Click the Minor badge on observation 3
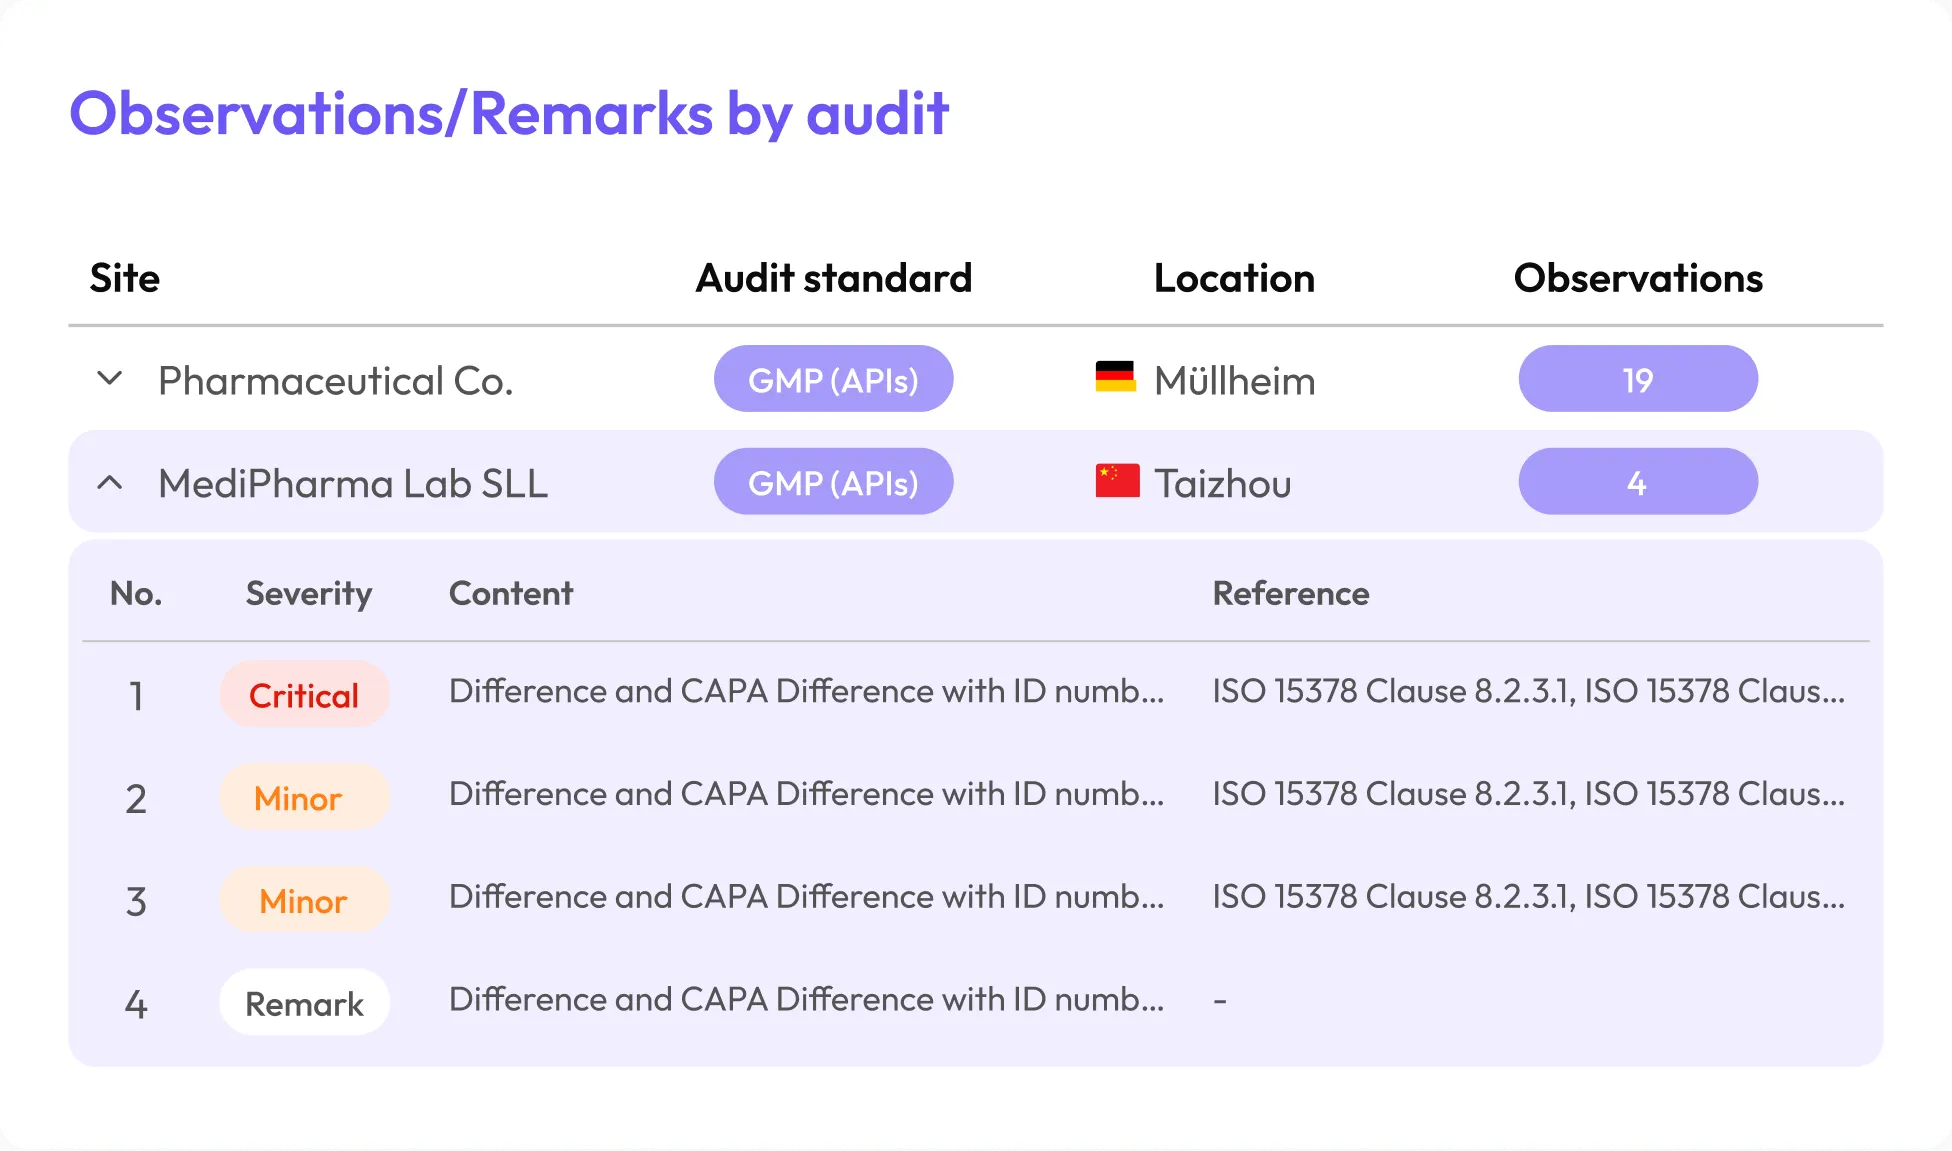 pos(304,901)
